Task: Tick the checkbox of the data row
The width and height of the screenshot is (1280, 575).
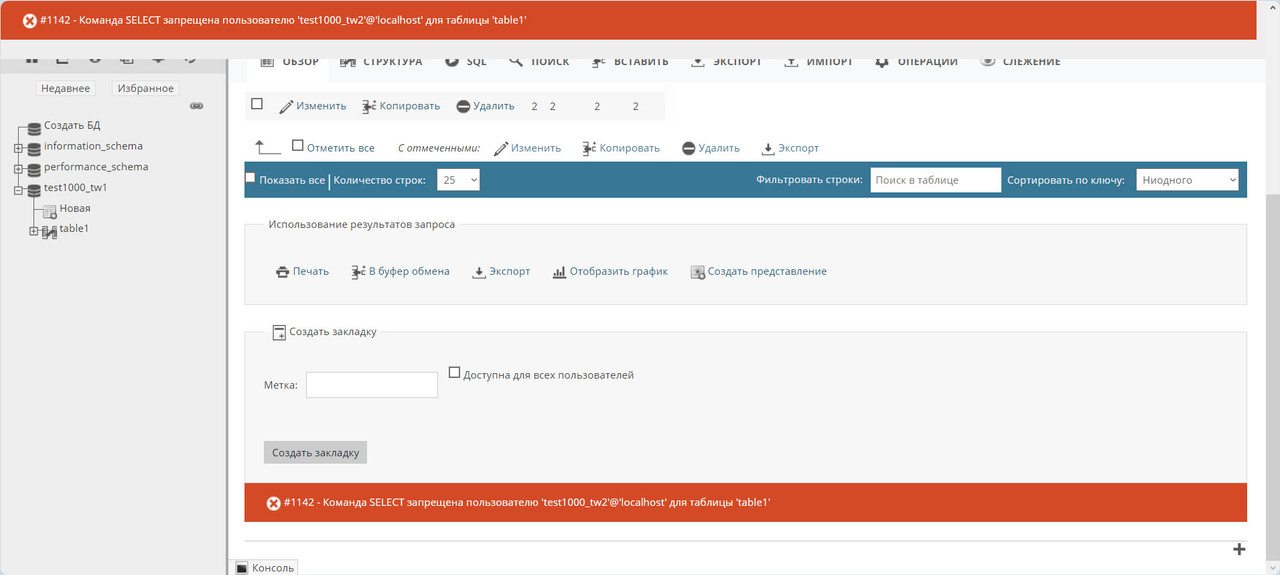Action: pos(257,104)
